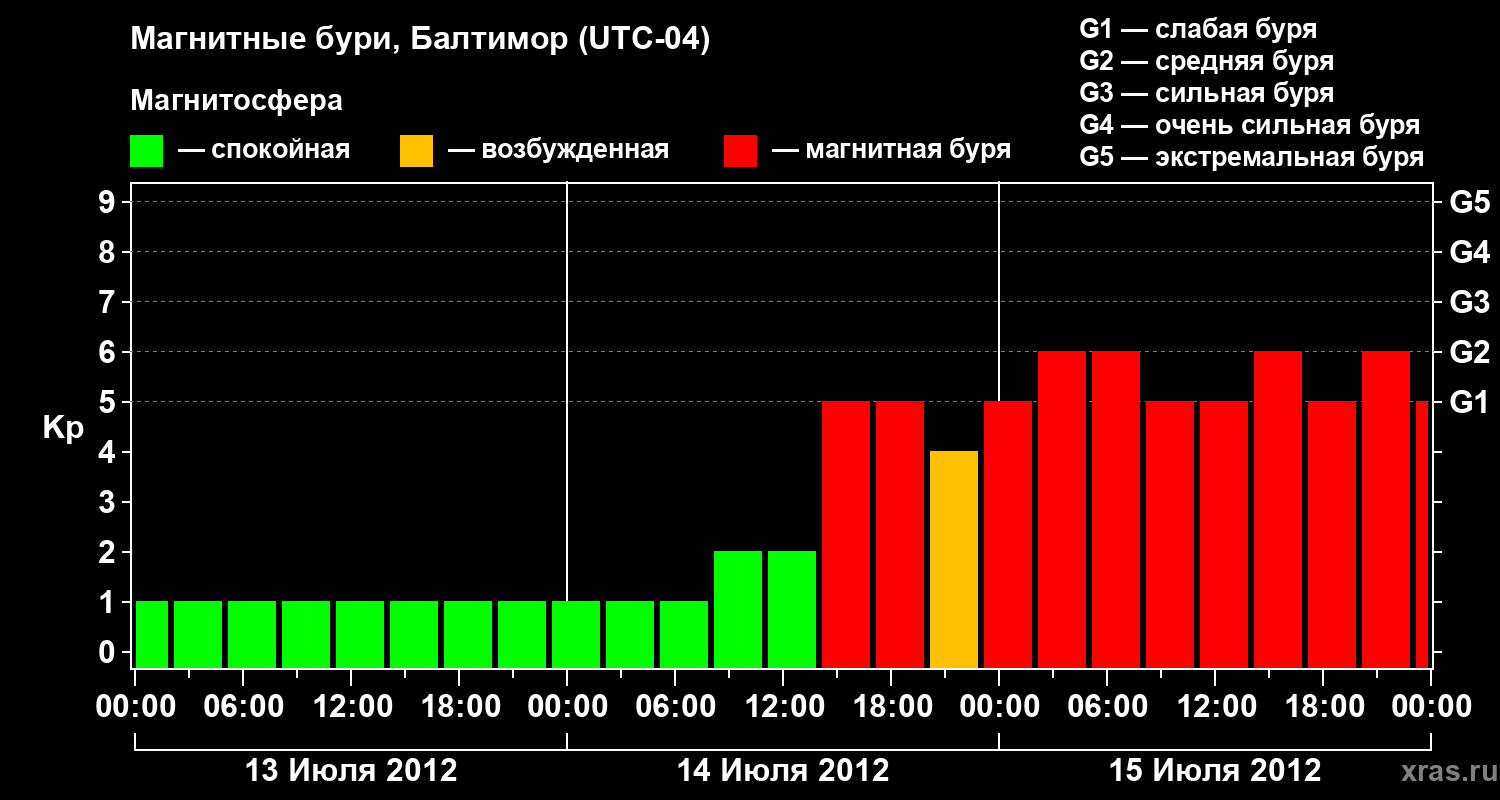Click the Kp axis value 7
Viewport: 1500px width, 800px height.
(x=109, y=302)
